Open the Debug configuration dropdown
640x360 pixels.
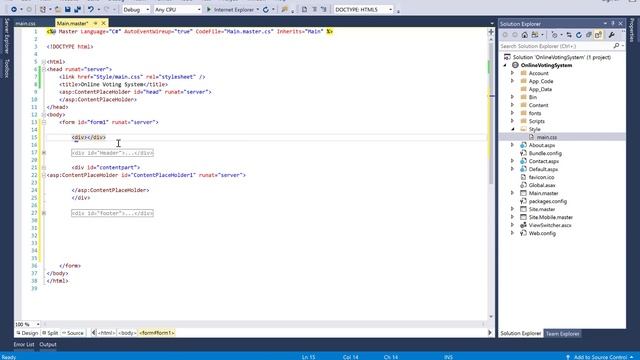point(136,9)
